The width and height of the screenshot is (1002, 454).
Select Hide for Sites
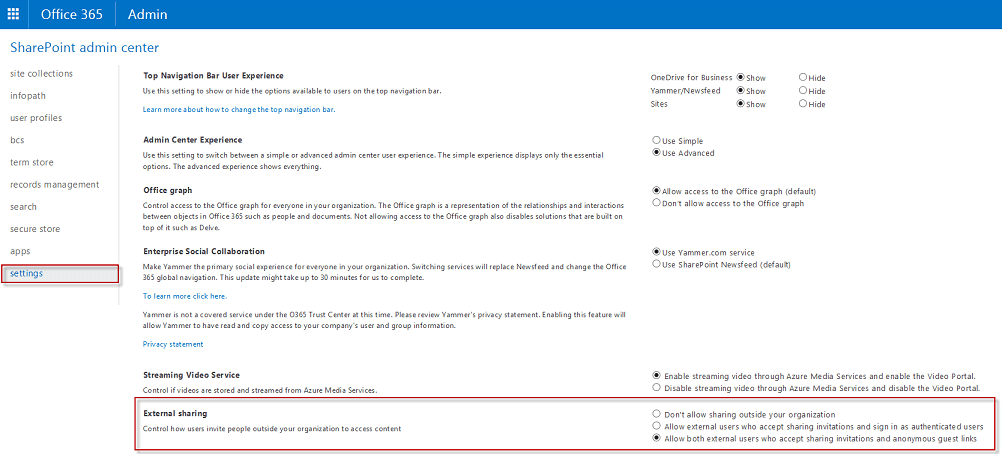coord(803,104)
